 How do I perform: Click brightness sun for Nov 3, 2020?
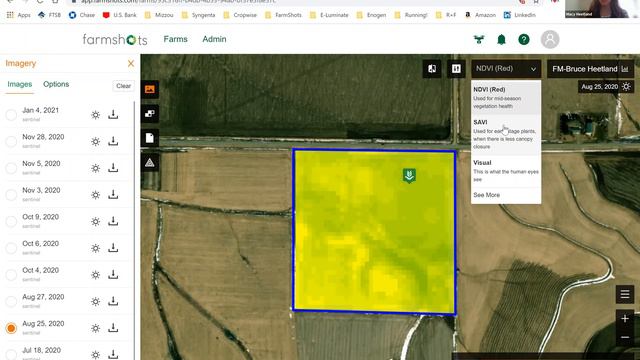point(96,195)
